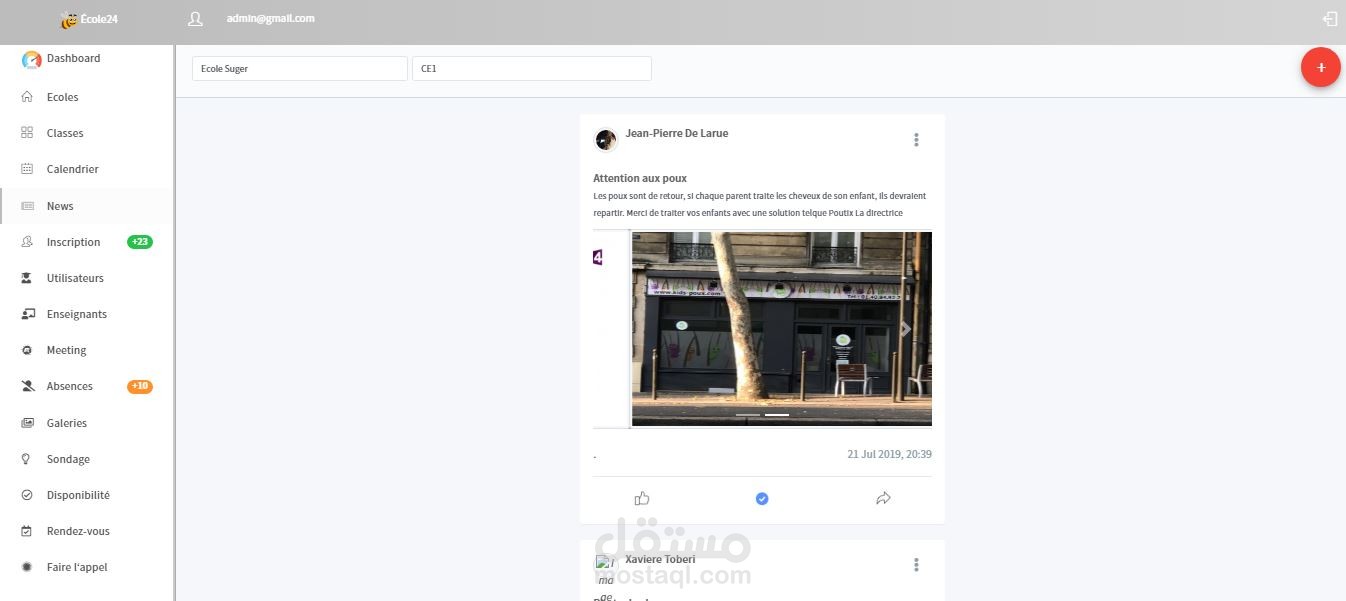Click the user profile icon in header
The height and width of the screenshot is (601, 1346).
click(195, 19)
